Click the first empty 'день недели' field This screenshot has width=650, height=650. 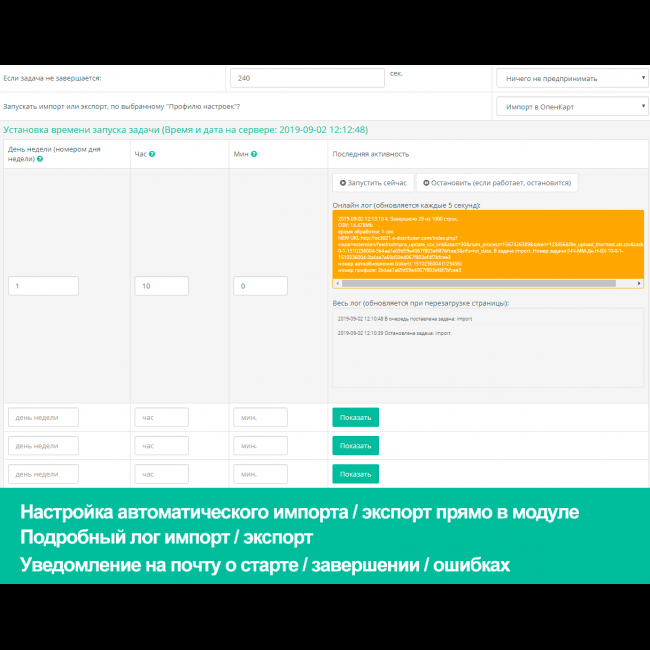tap(43, 417)
